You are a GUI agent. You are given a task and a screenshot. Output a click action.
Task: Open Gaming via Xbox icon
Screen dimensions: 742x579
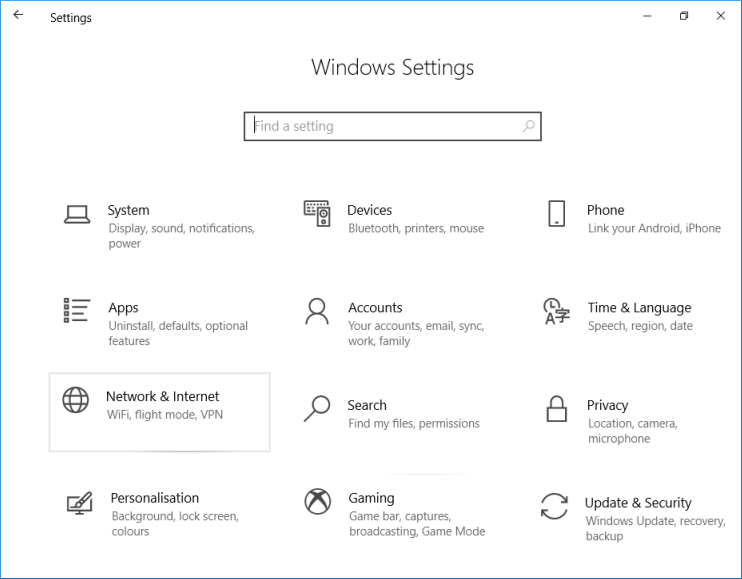tap(317, 500)
